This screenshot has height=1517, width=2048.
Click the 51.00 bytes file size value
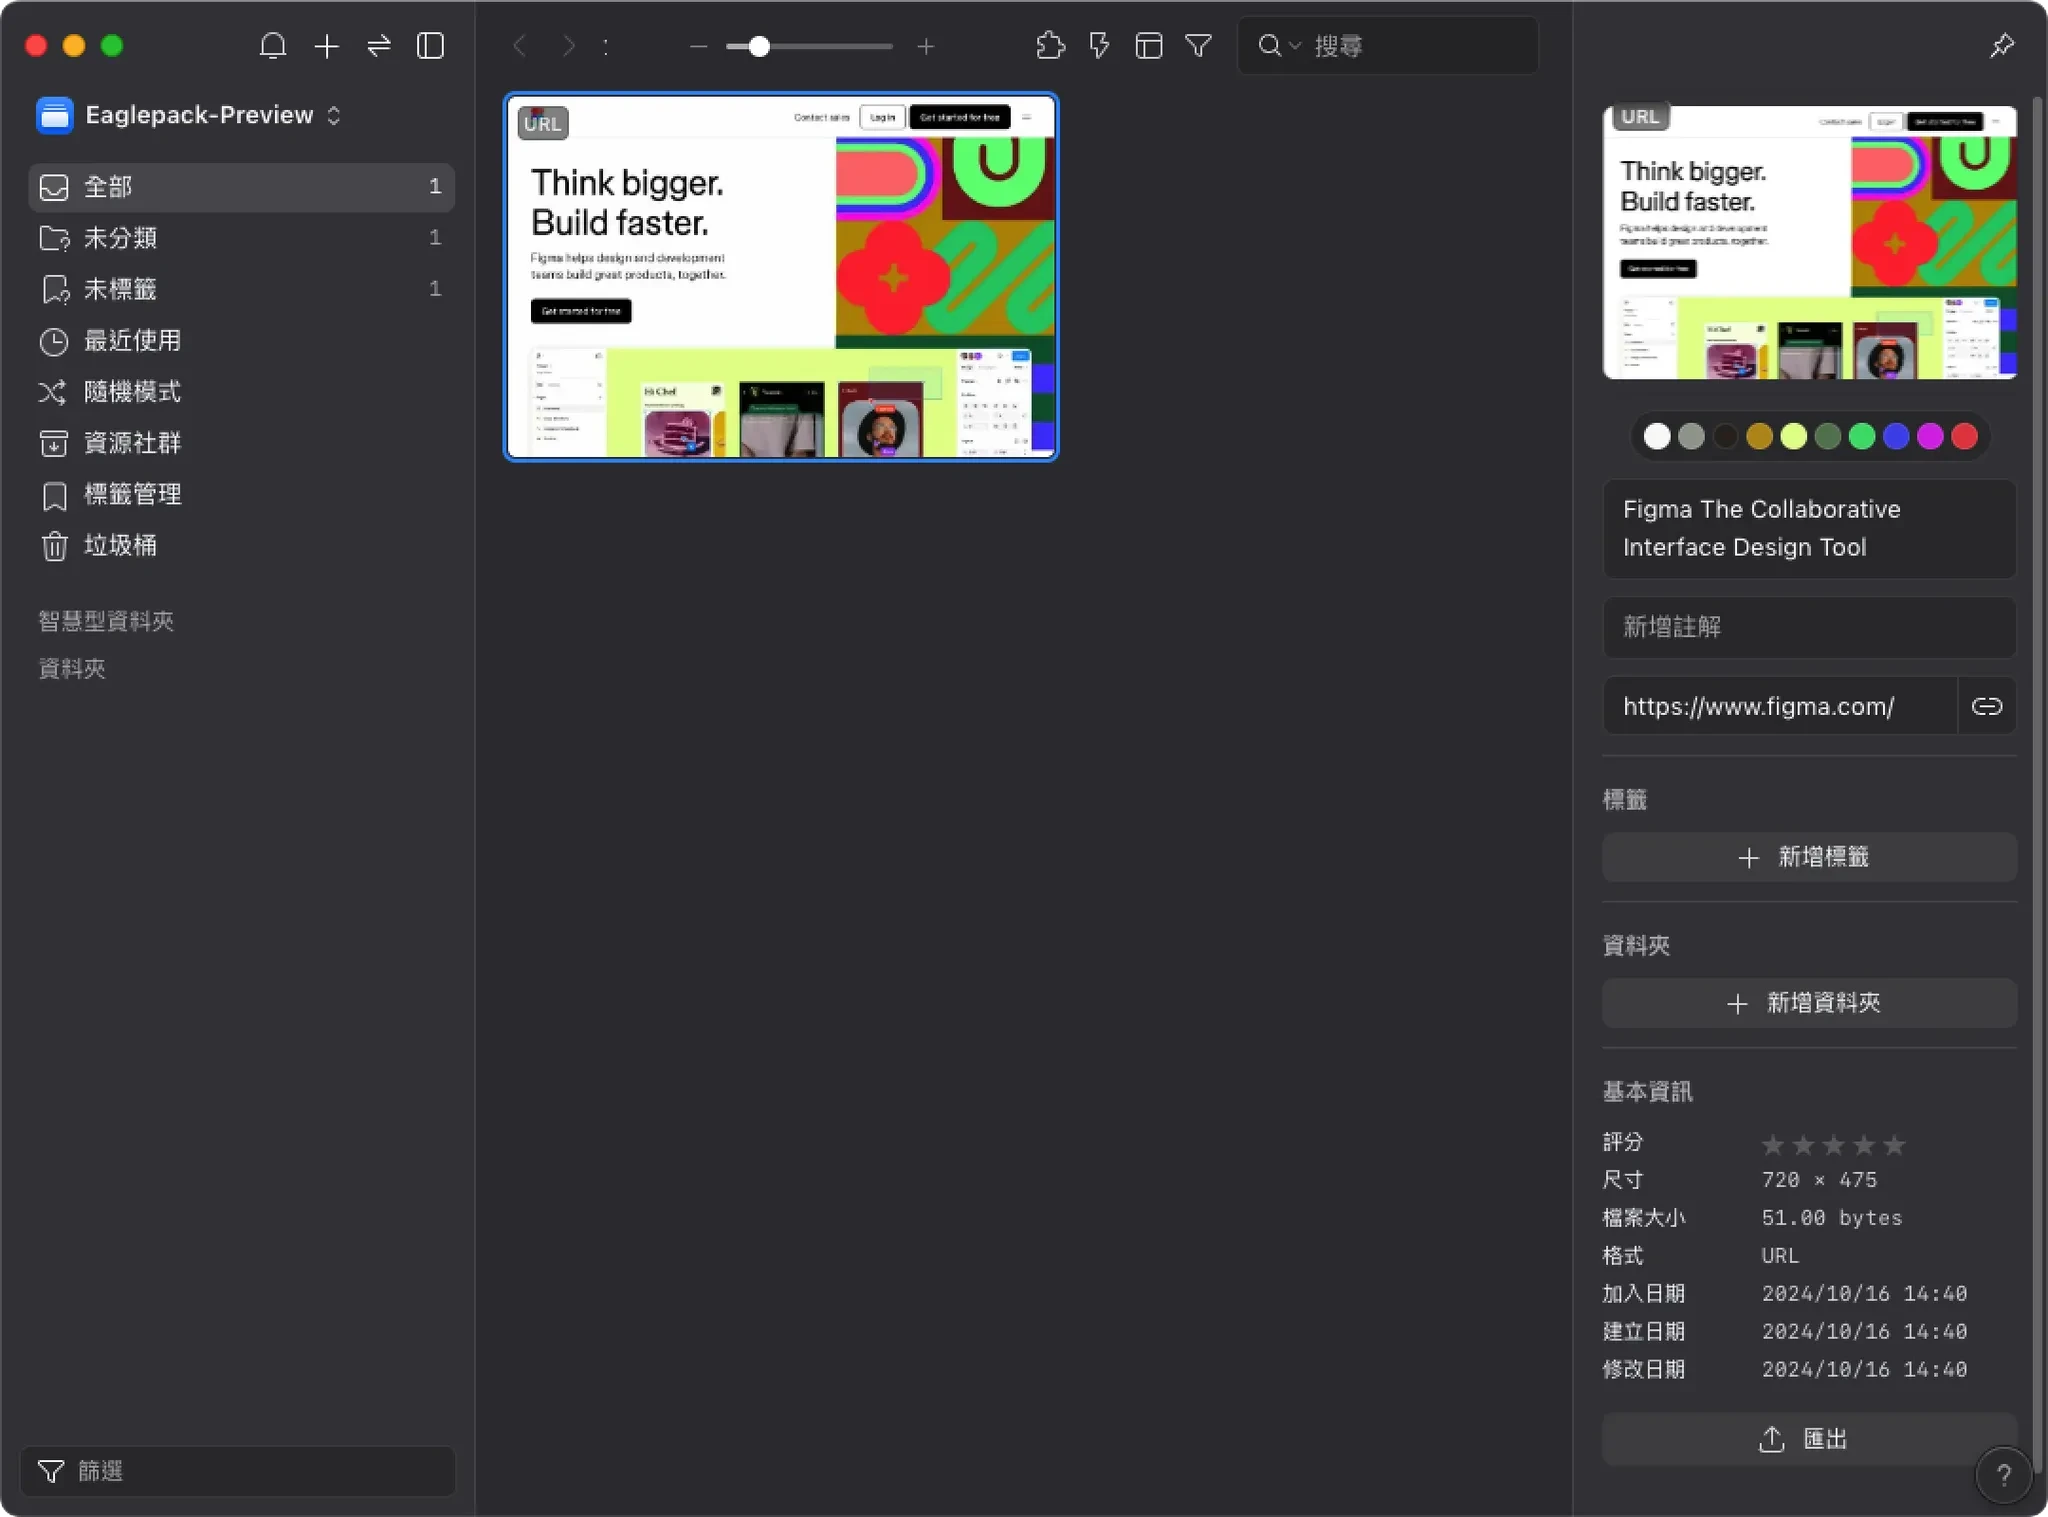[x=1832, y=1218]
